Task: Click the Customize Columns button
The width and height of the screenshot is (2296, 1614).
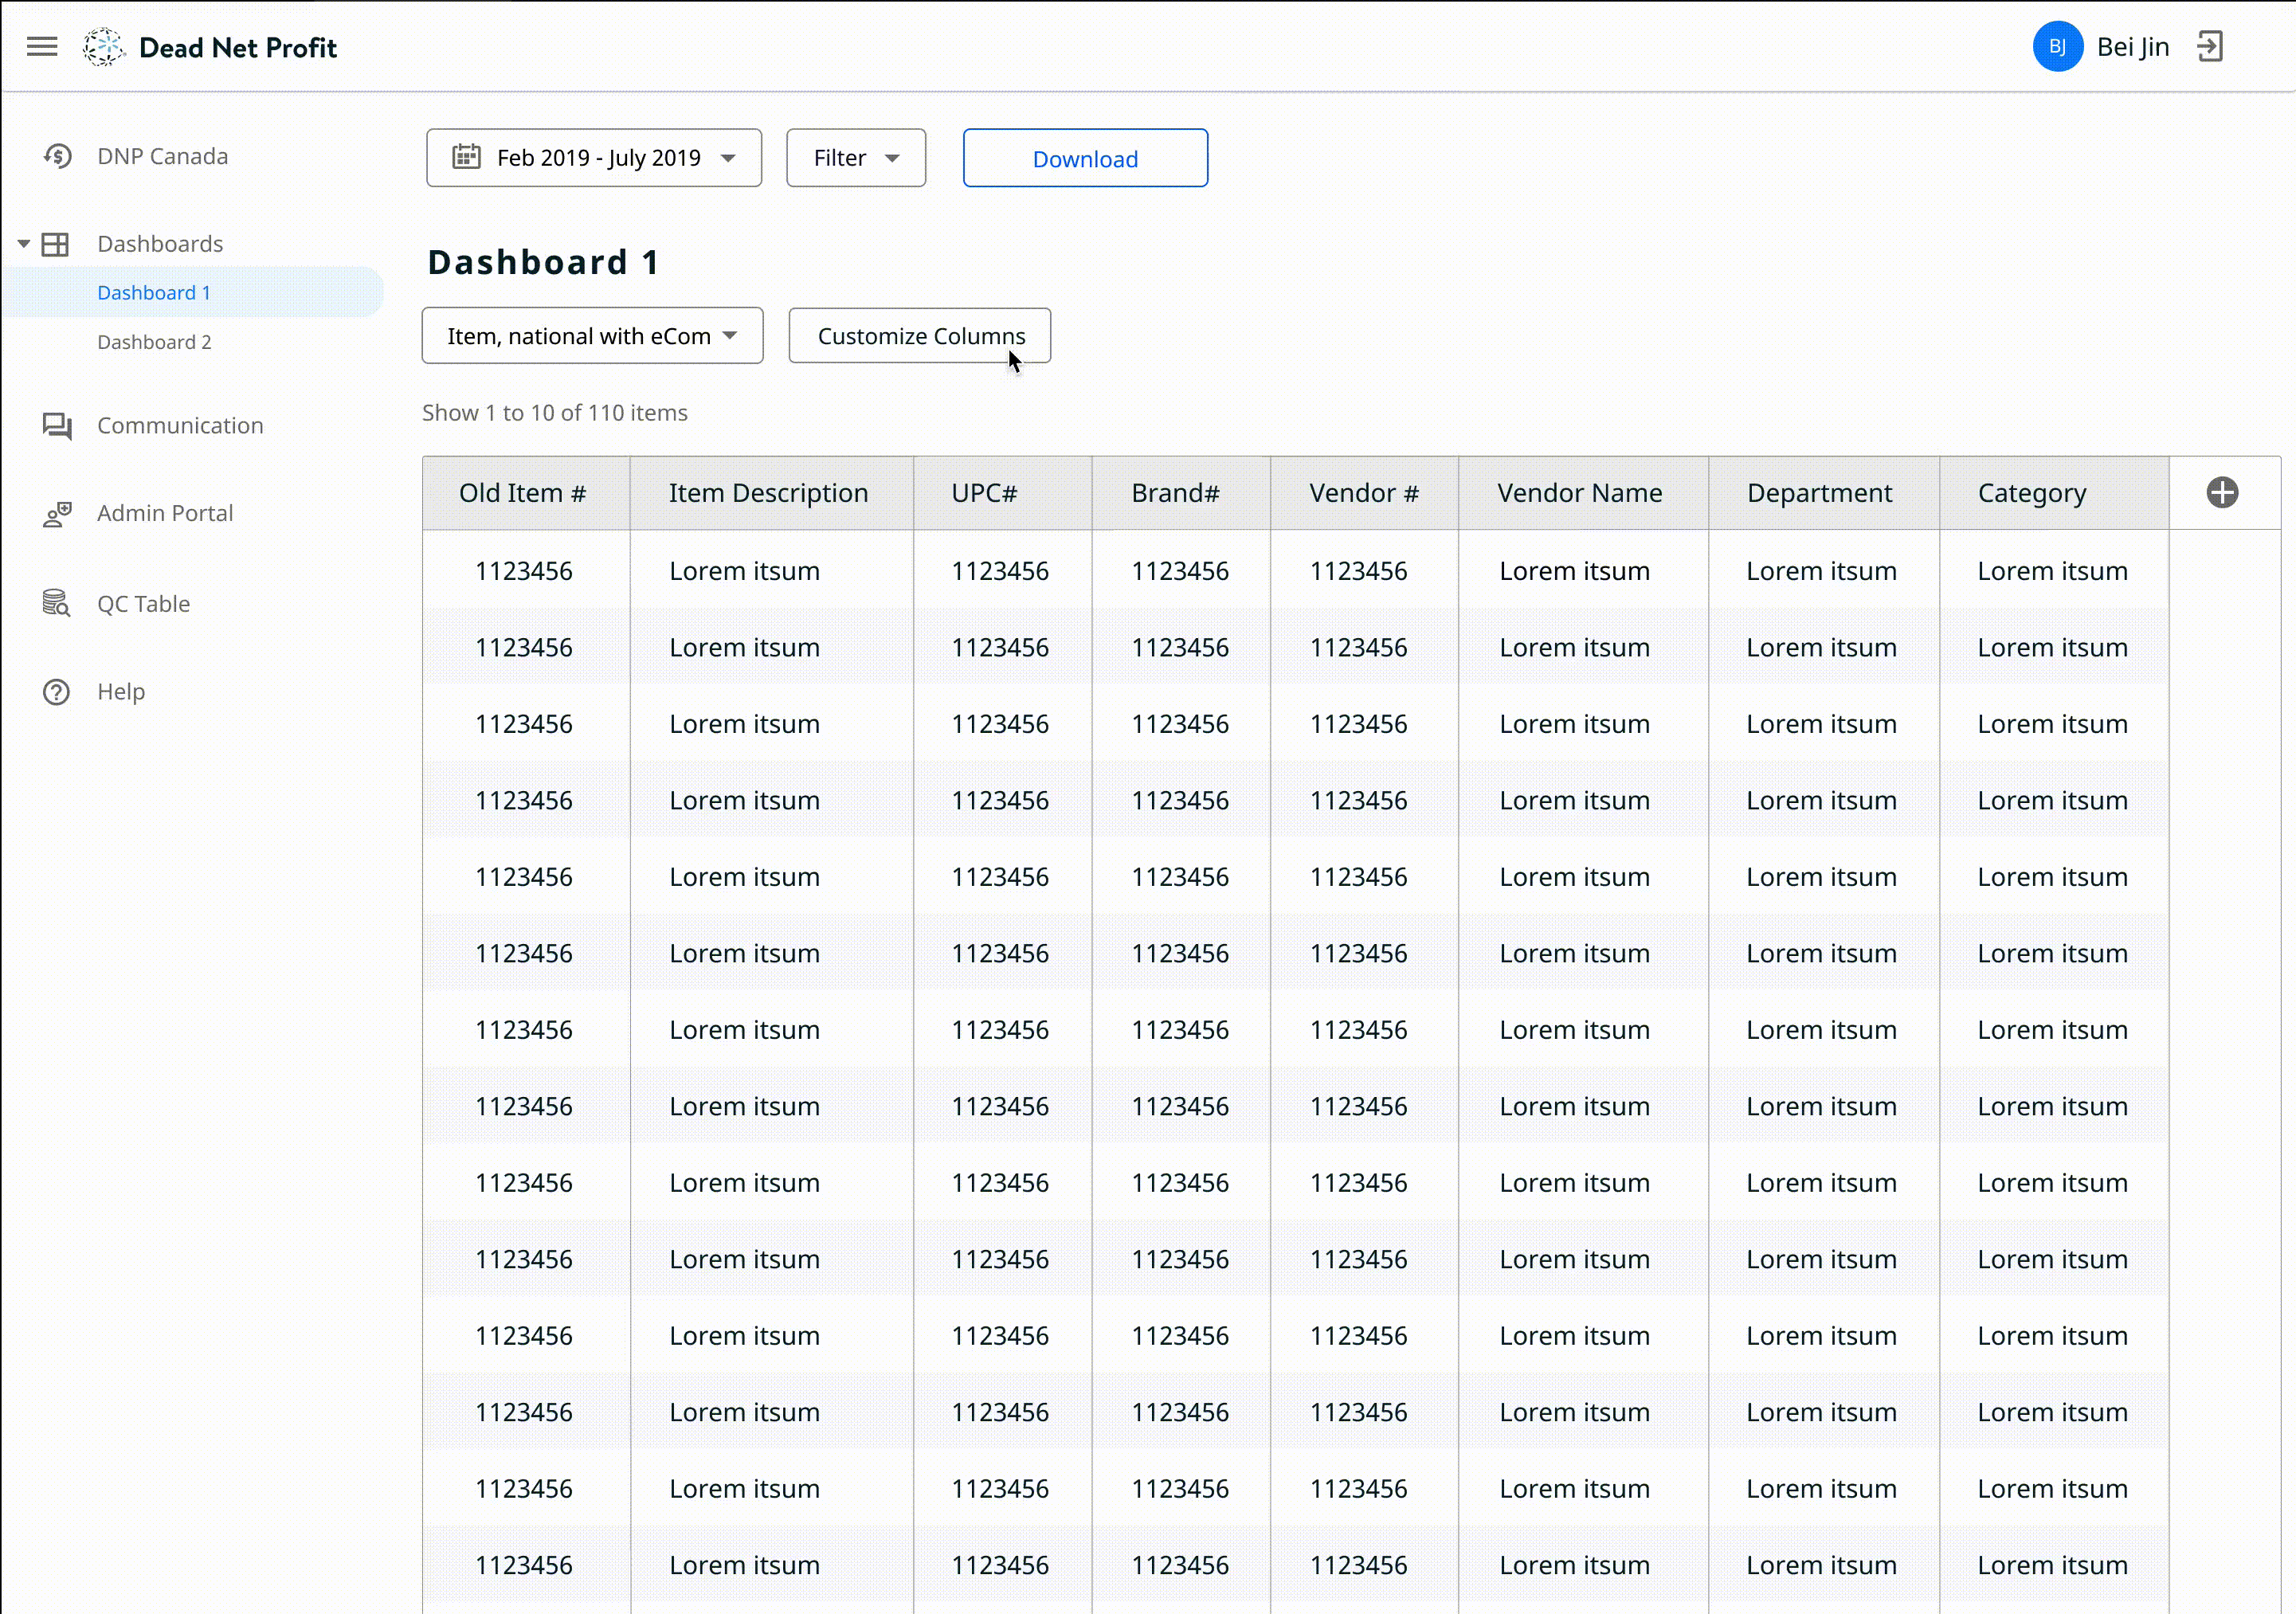Action: [919, 336]
